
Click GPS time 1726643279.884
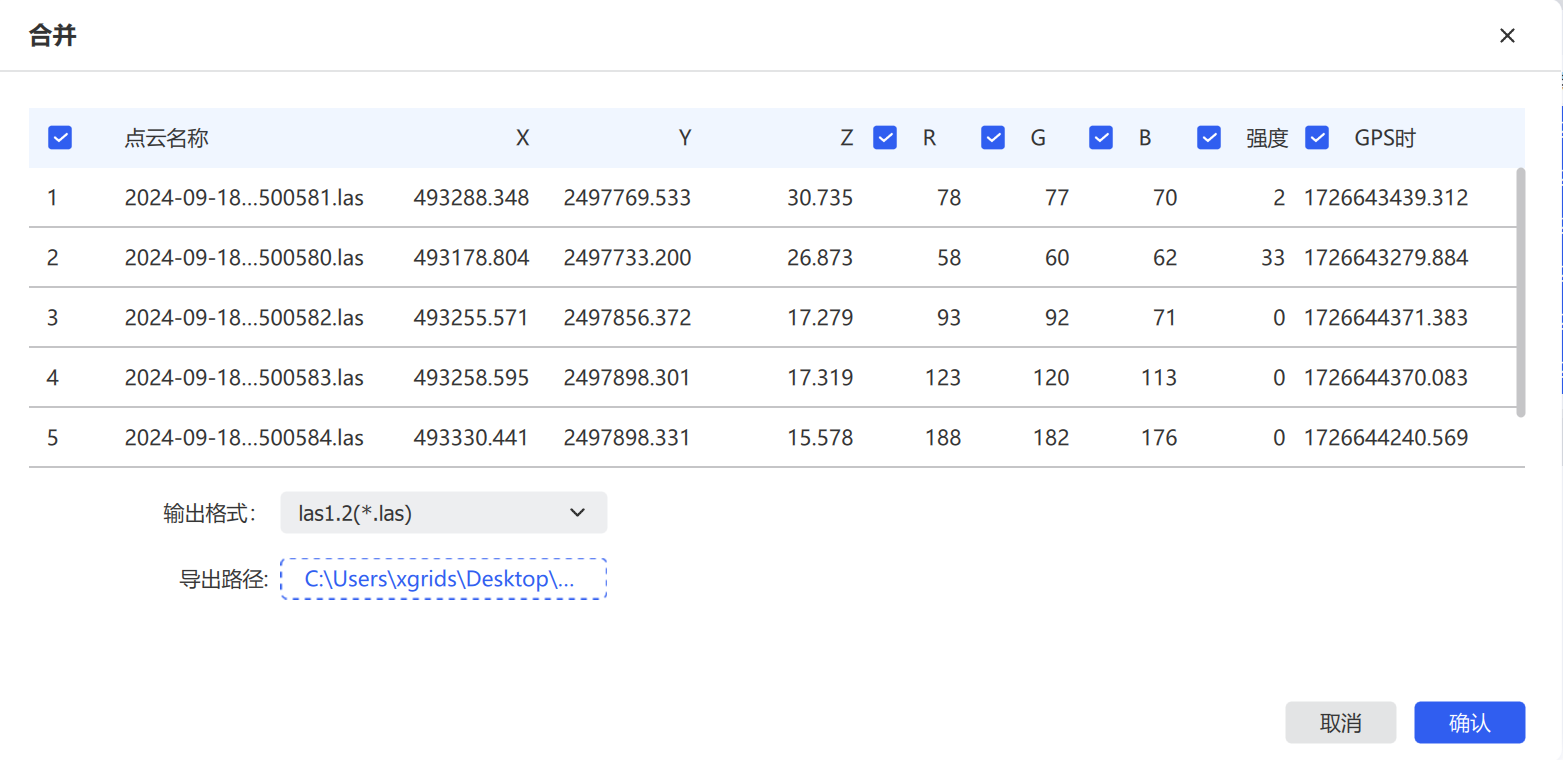tap(1386, 258)
